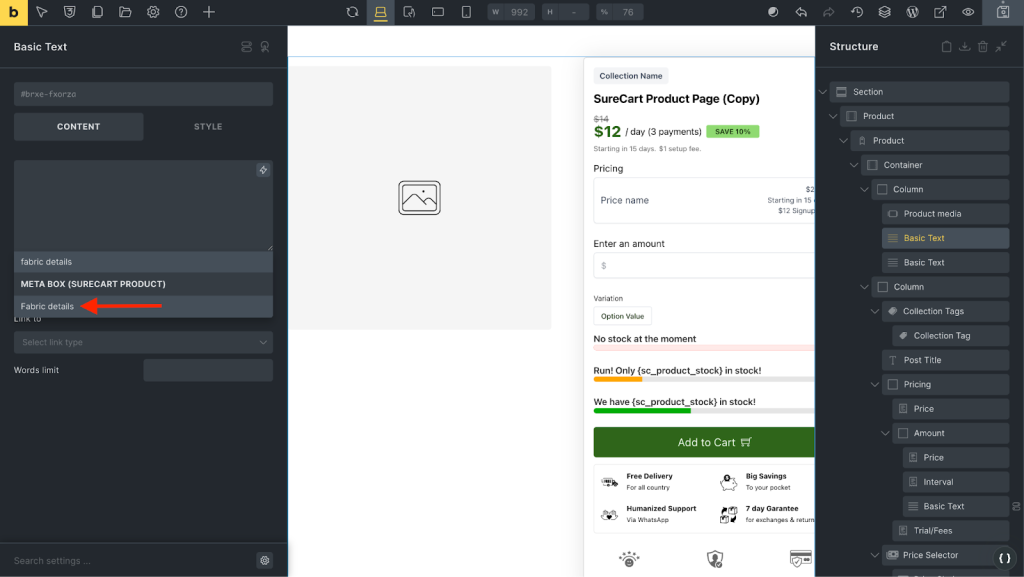Click the plus icon to add elements
Image resolution: width=1024 pixels, height=577 pixels.
[209, 12]
